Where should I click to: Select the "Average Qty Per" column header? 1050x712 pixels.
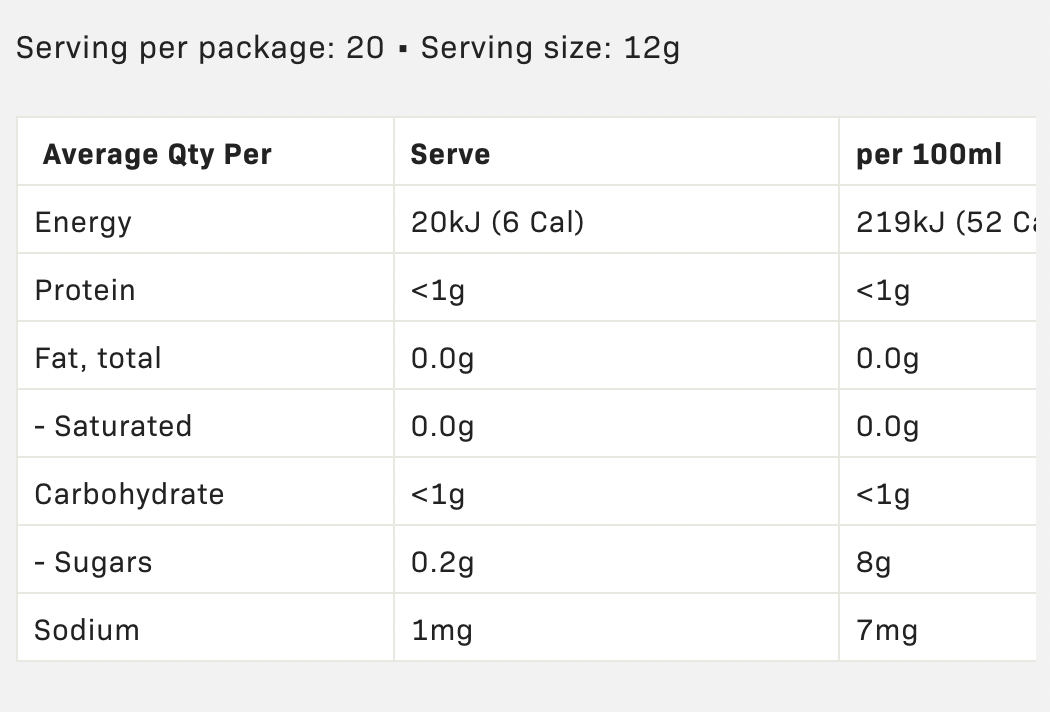point(157,155)
